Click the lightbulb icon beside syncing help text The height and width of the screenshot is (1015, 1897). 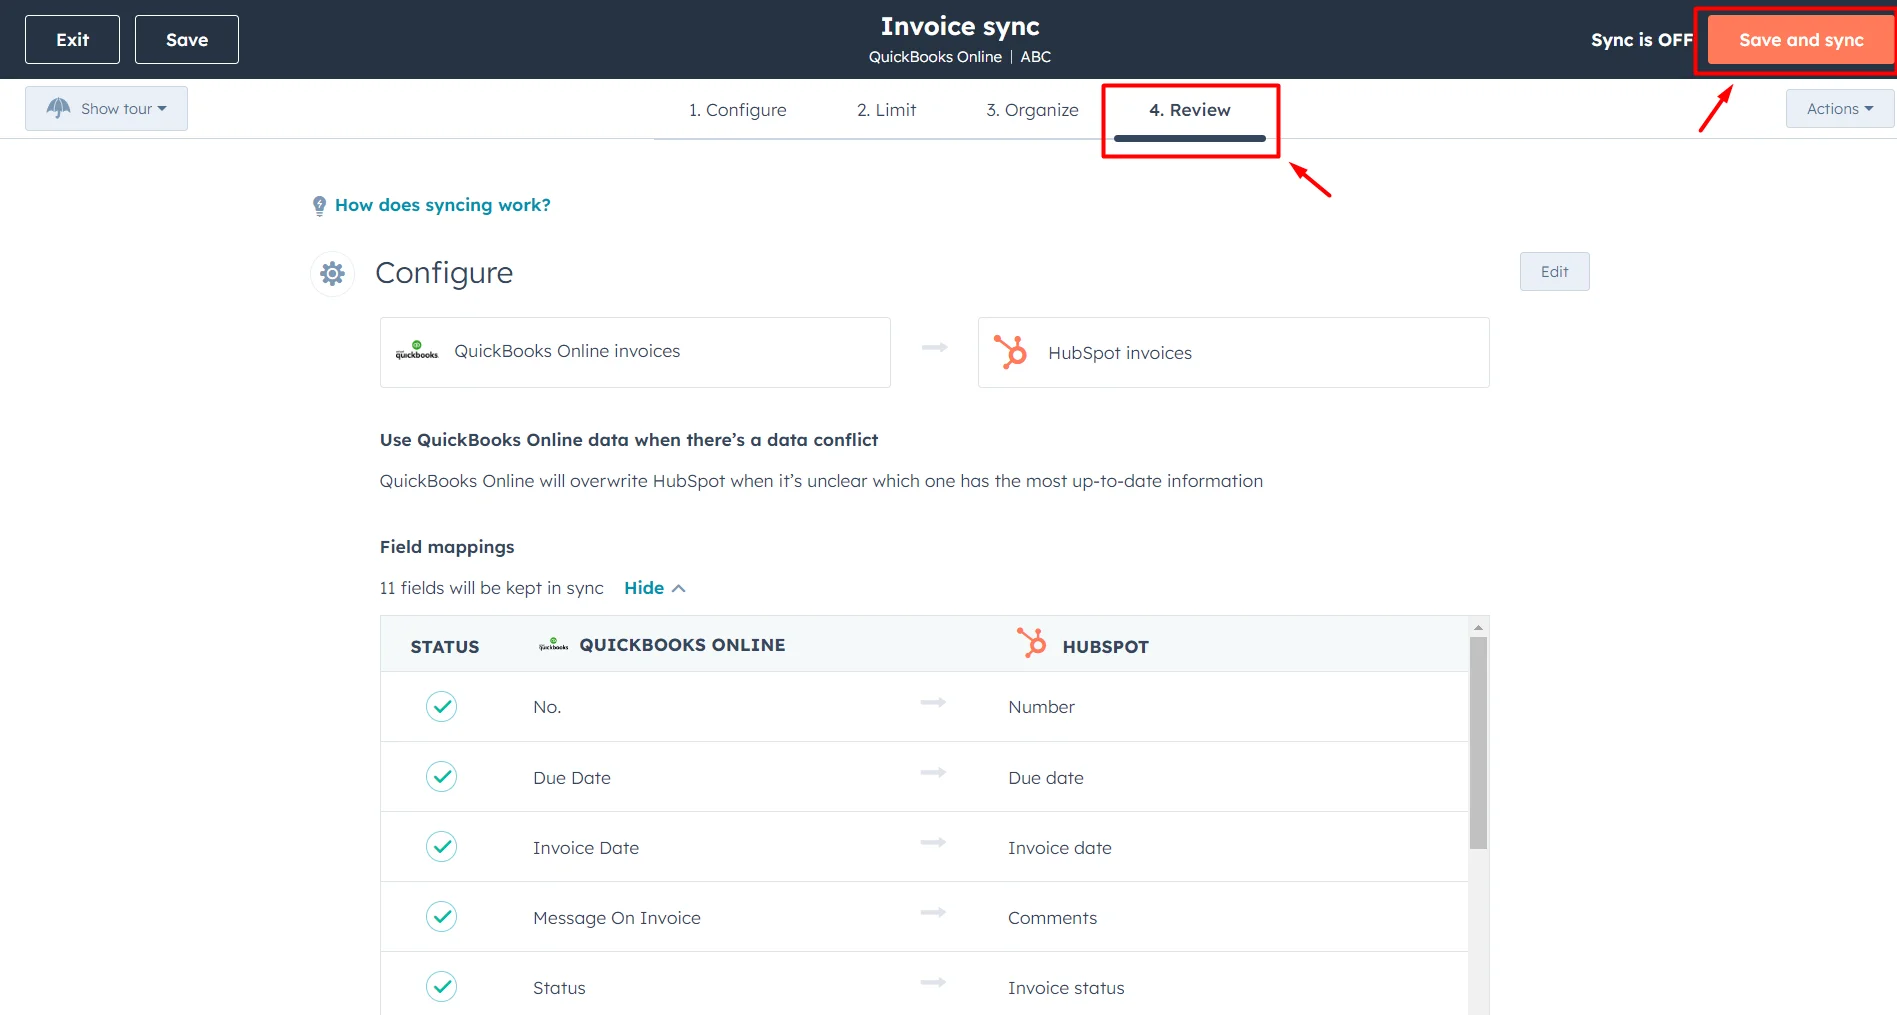[x=319, y=204]
